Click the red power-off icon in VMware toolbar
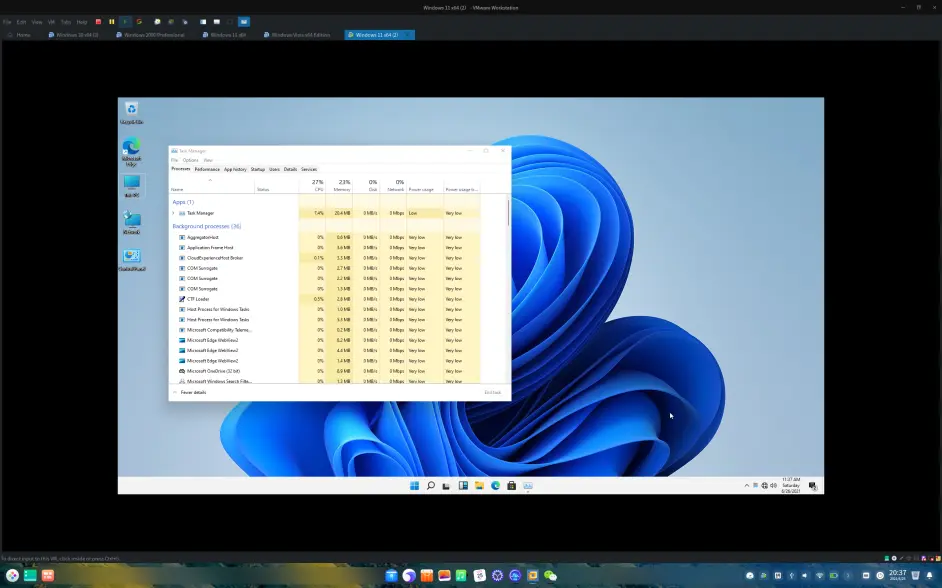 (x=99, y=22)
